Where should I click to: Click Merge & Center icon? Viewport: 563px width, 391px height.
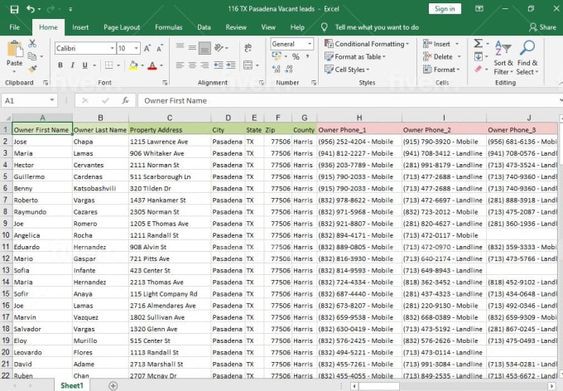[x=248, y=65]
